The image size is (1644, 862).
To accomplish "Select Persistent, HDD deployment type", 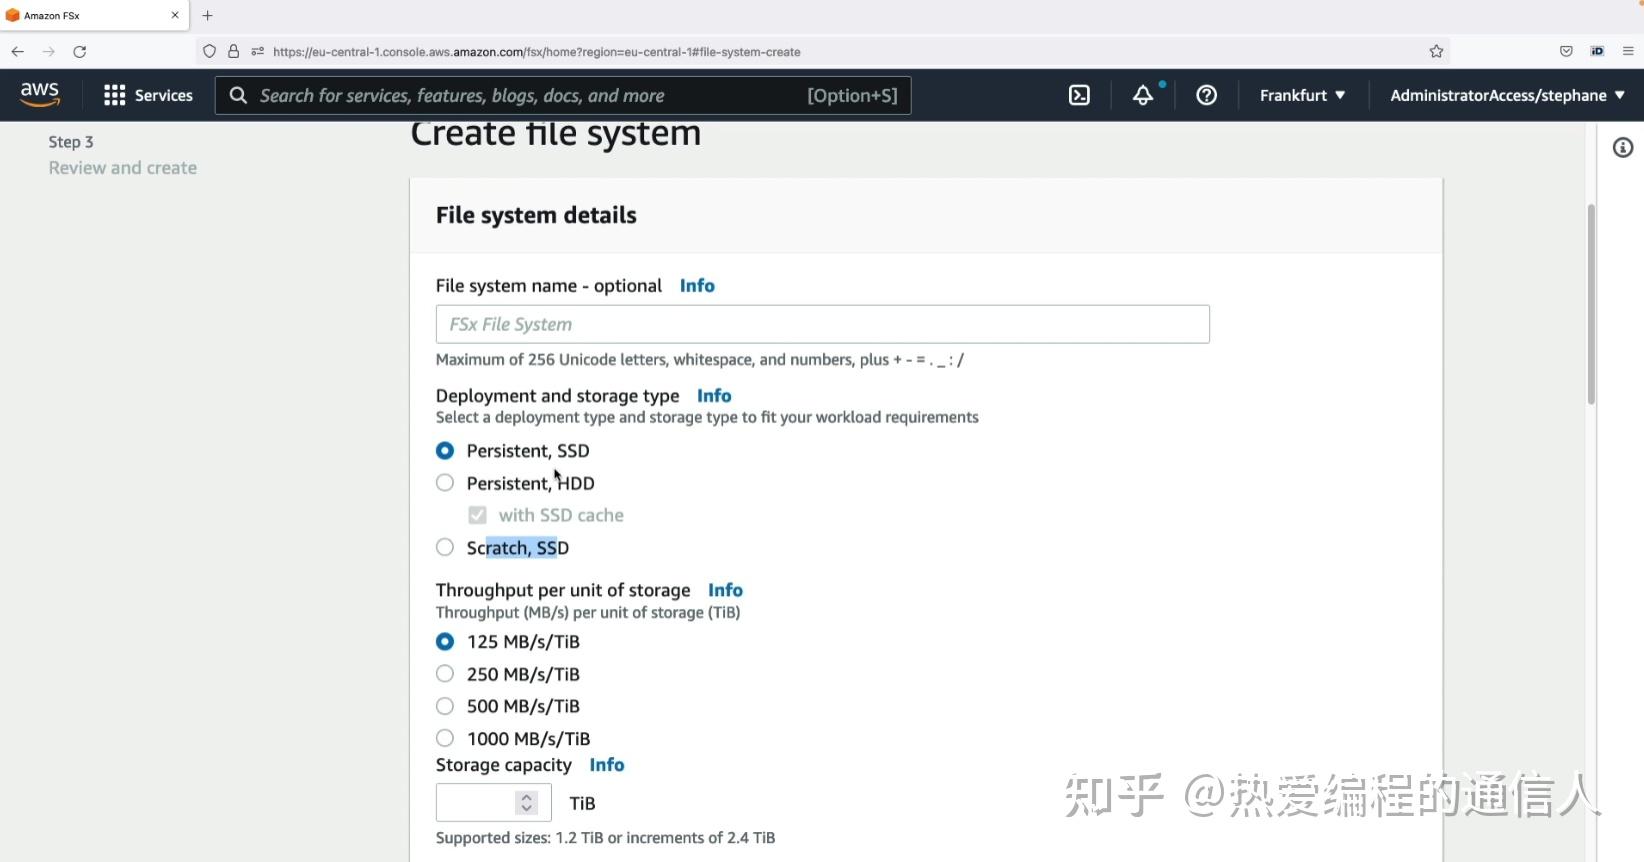I will (445, 483).
